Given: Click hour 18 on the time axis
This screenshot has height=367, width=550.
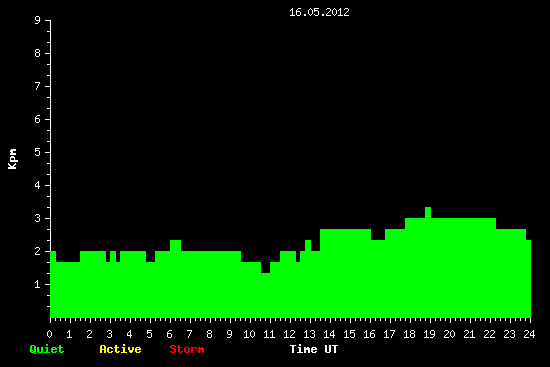Looking at the screenshot, I should (x=409, y=334).
